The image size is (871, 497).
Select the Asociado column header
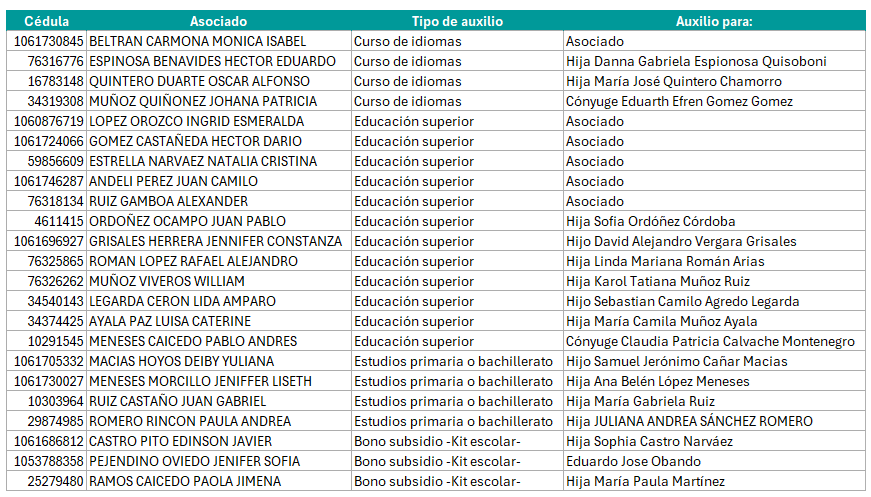point(218,21)
